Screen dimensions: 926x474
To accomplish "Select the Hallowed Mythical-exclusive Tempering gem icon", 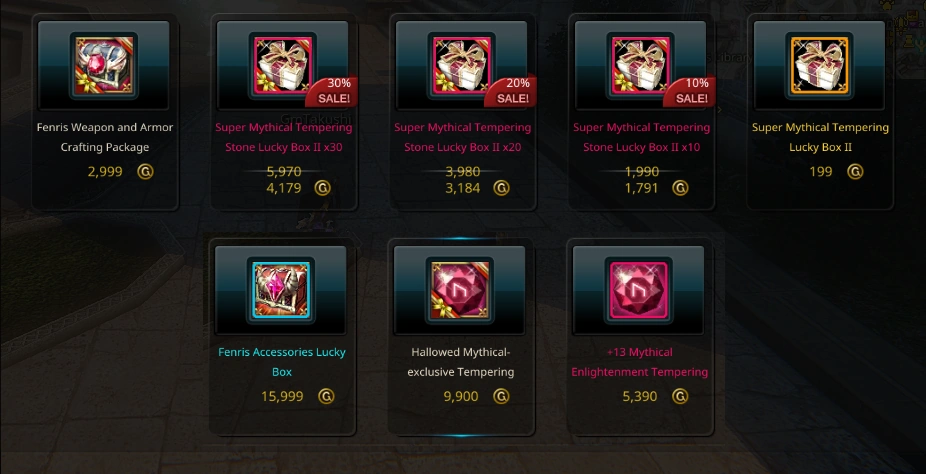I will click(460, 290).
